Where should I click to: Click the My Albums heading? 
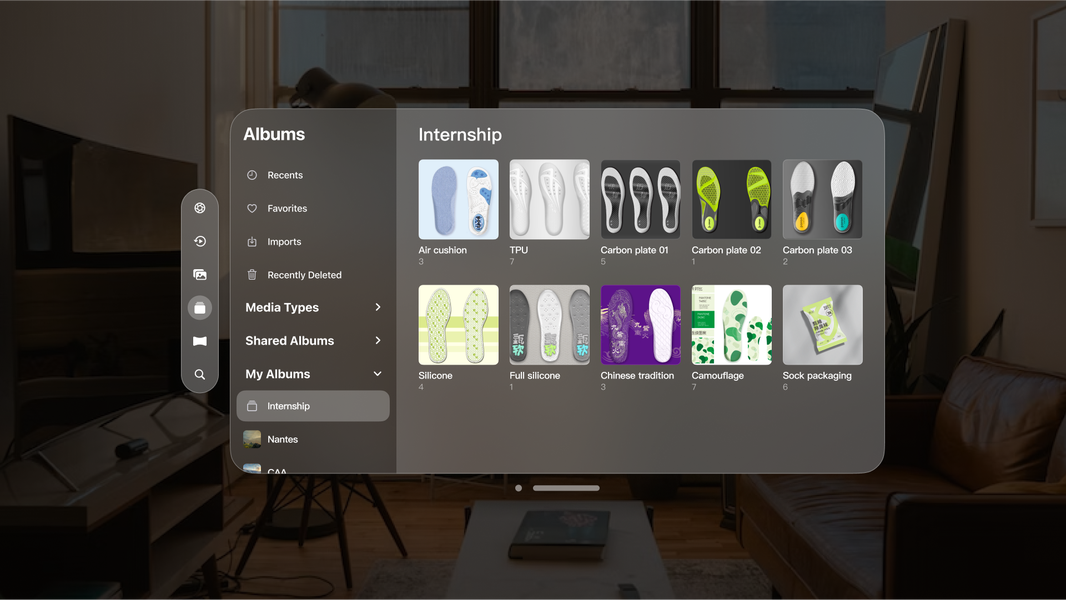(277, 374)
